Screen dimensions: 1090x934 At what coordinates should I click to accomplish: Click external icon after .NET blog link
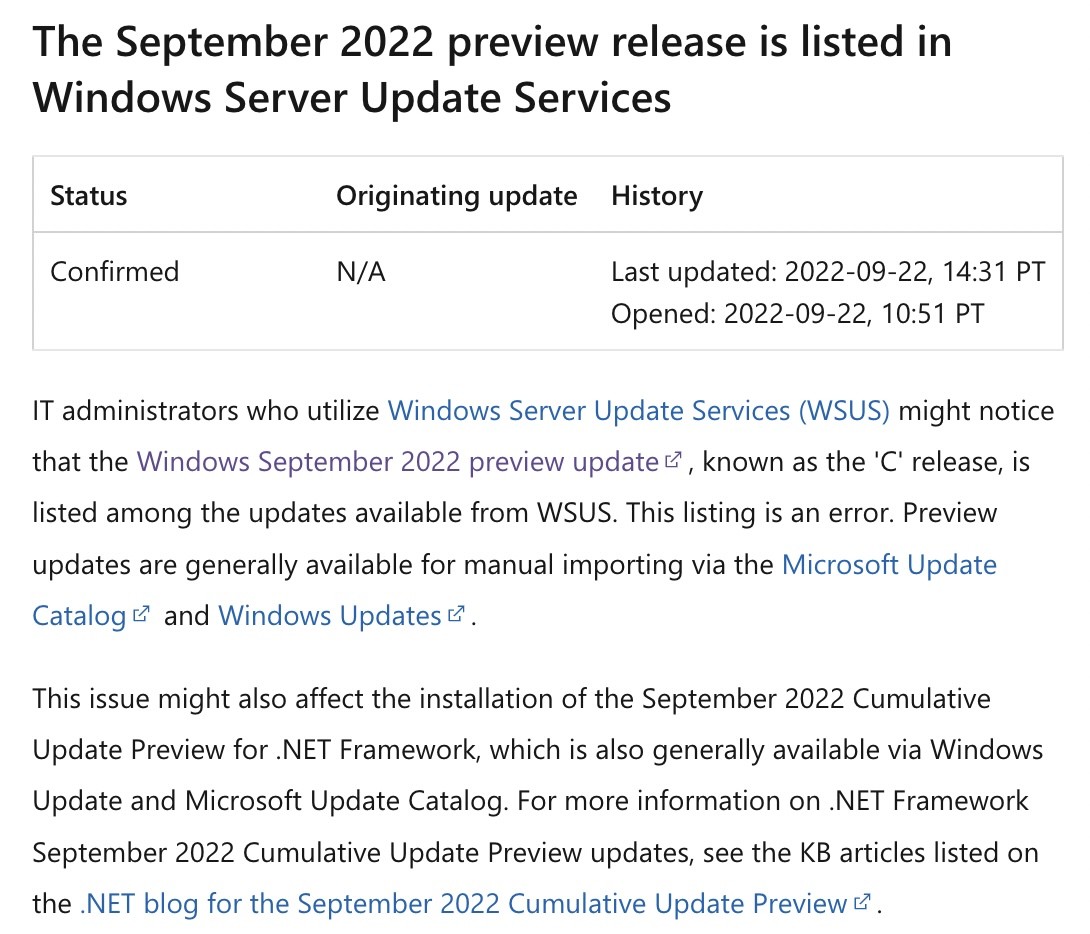click(862, 902)
